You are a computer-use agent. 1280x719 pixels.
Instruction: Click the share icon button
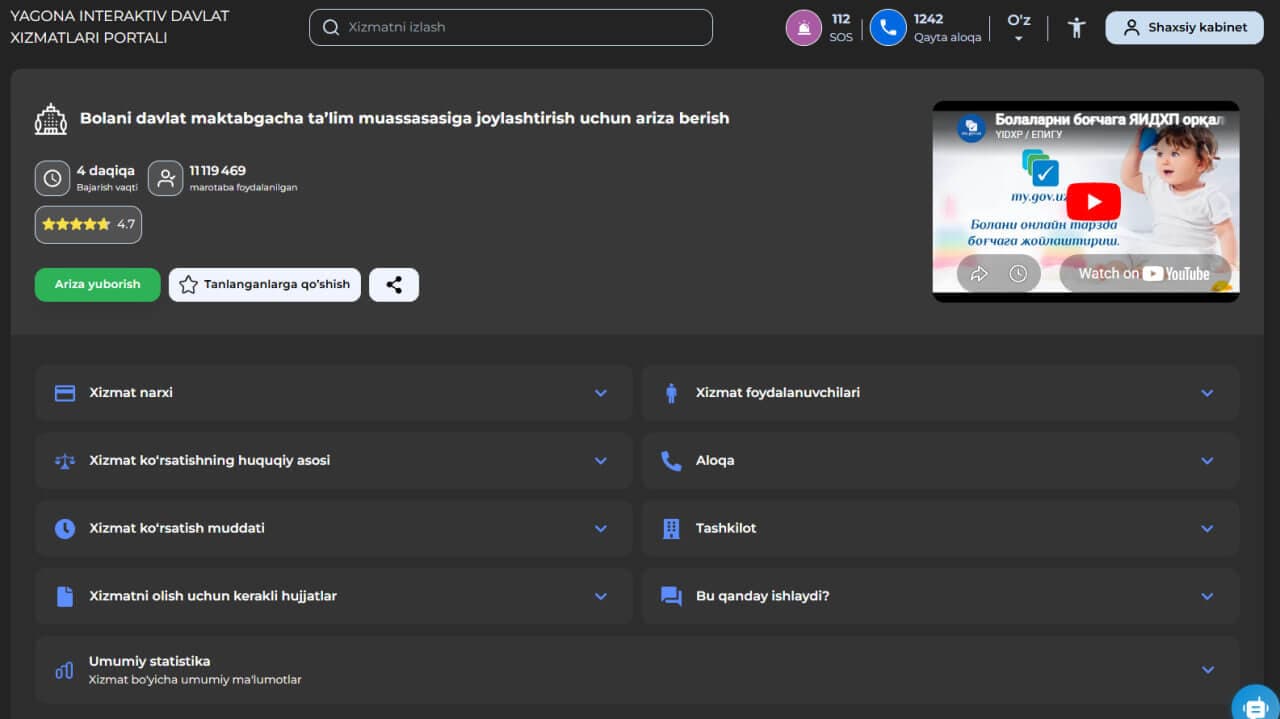[x=394, y=285]
